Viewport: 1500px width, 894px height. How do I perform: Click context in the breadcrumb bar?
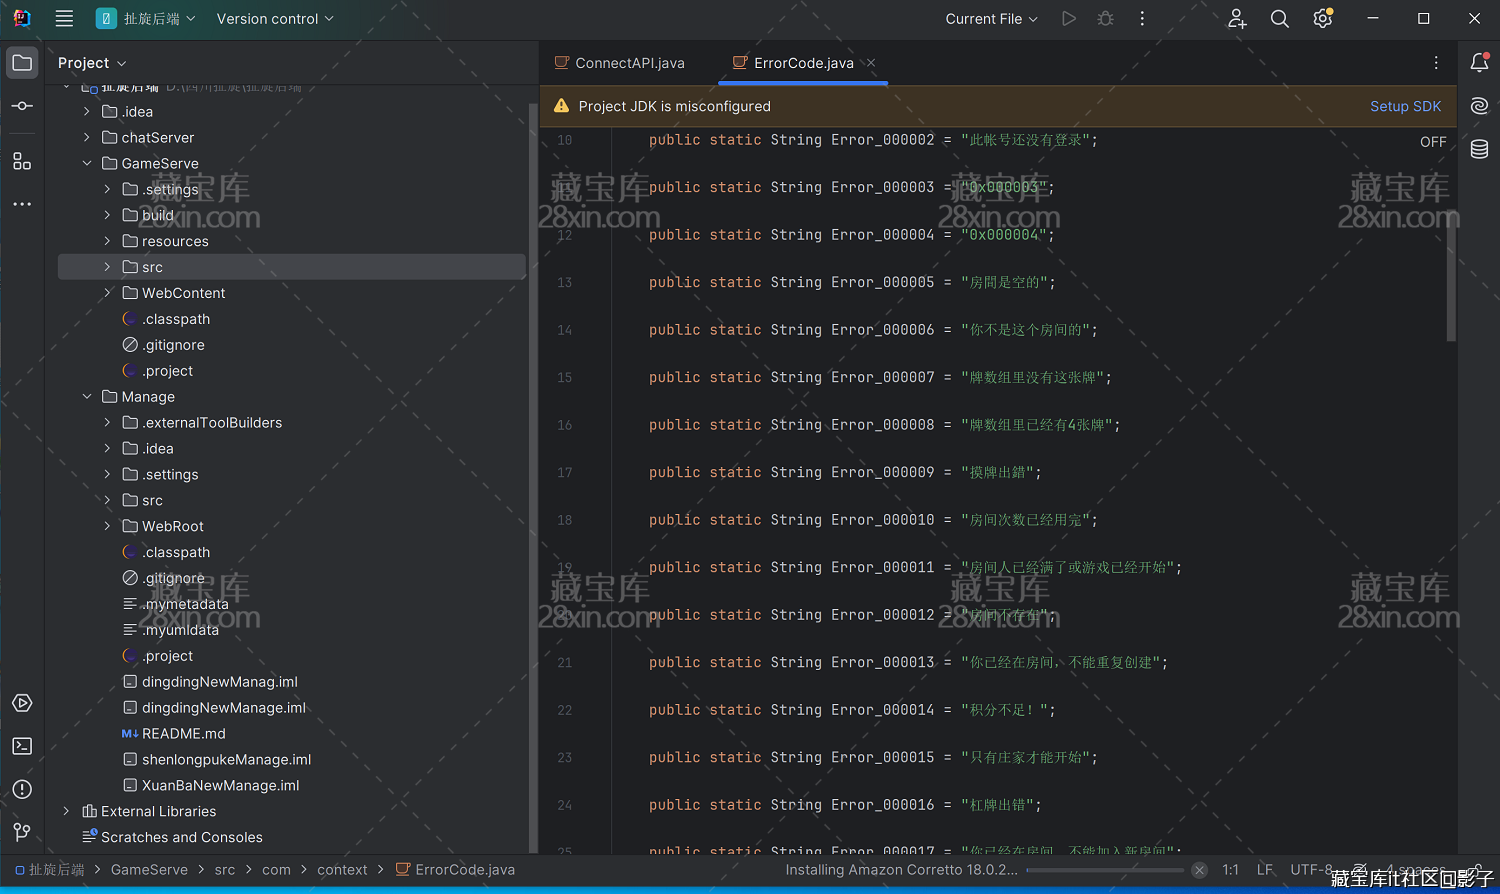click(342, 870)
